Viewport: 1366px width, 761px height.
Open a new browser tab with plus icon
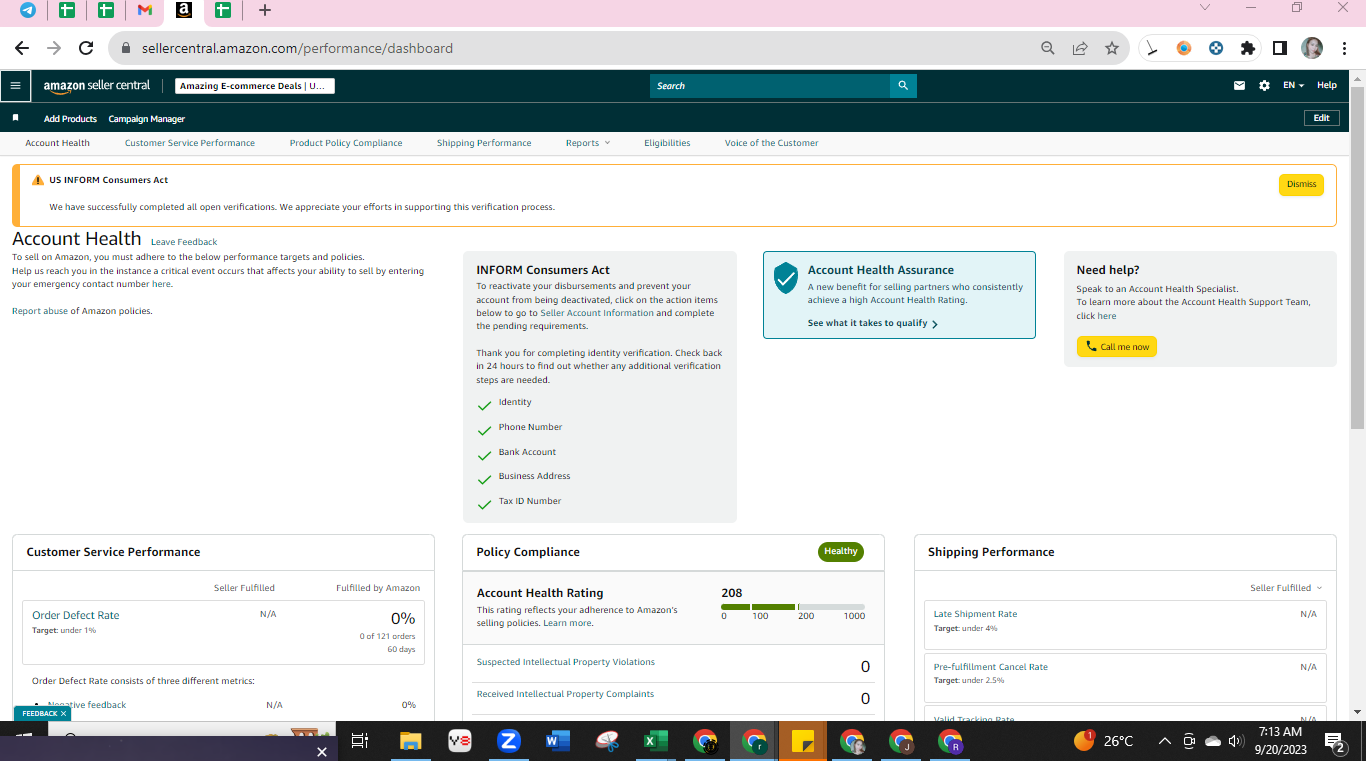point(264,10)
